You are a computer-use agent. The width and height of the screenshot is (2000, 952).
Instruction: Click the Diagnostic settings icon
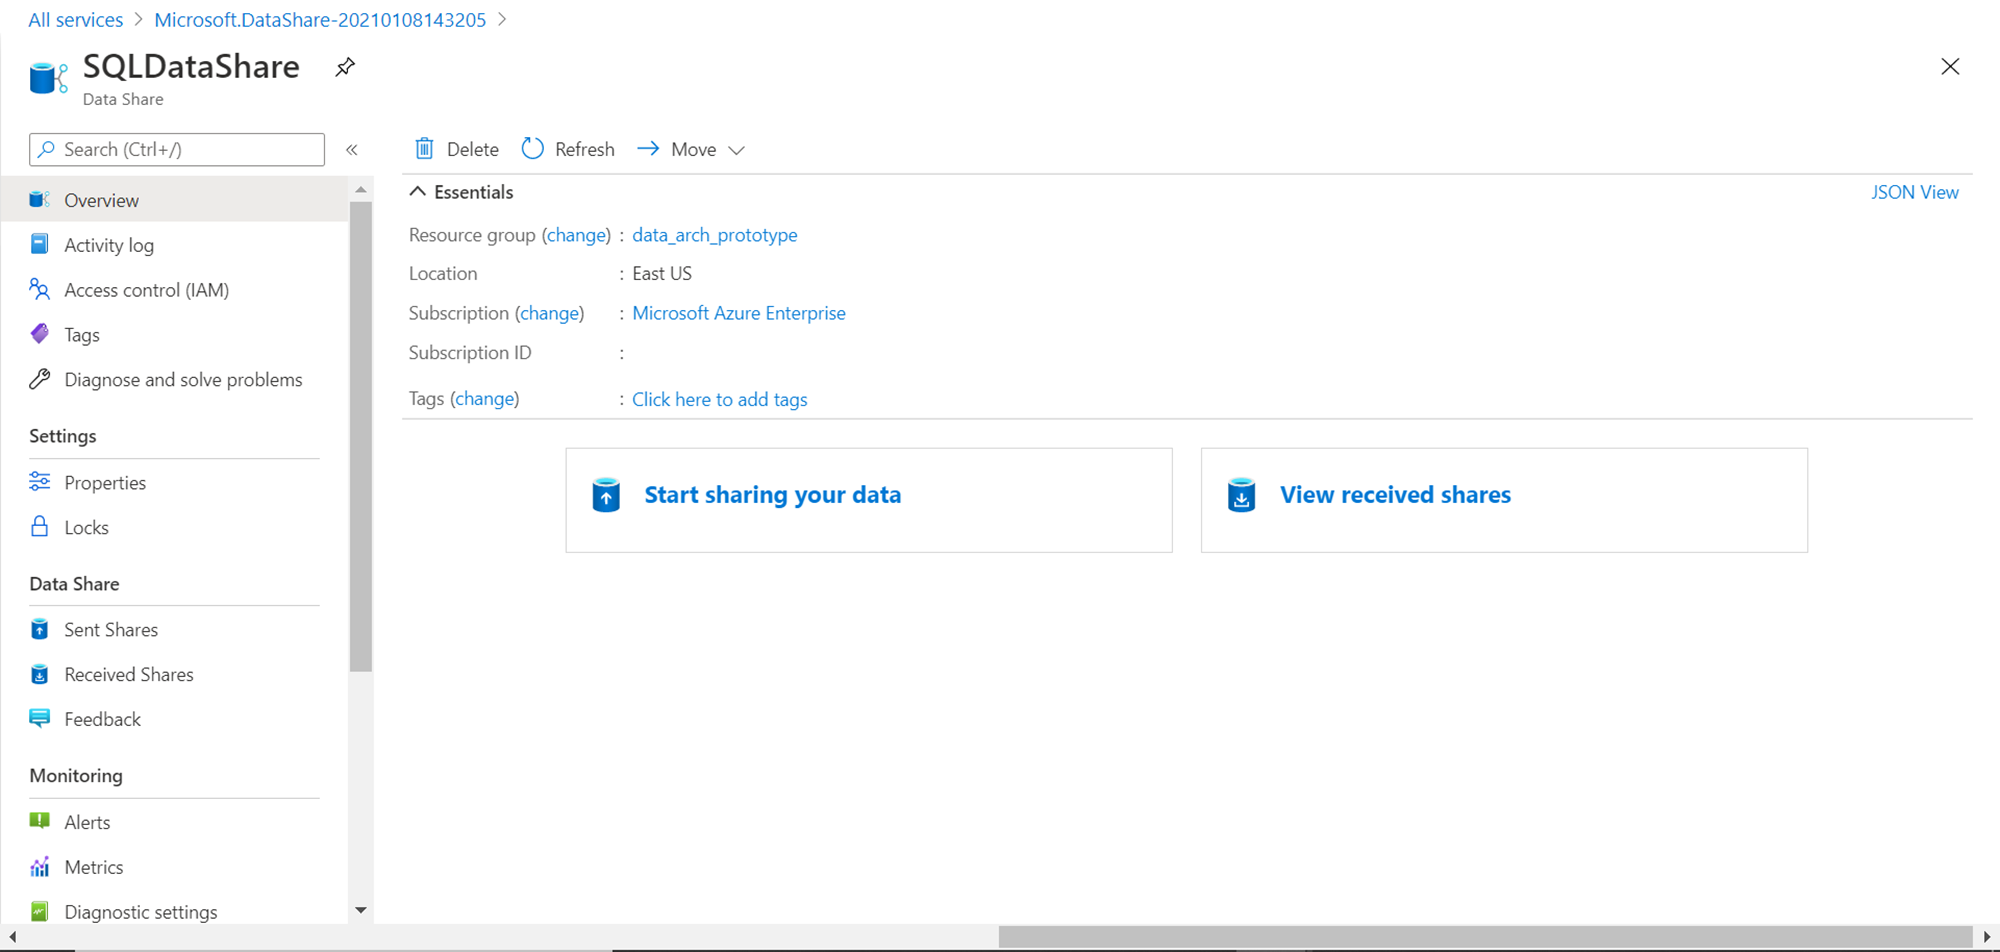point(40,911)
